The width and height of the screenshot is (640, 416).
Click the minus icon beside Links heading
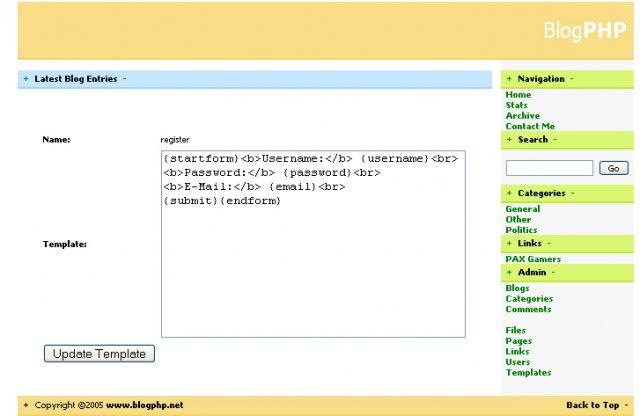tap(549, 243)
